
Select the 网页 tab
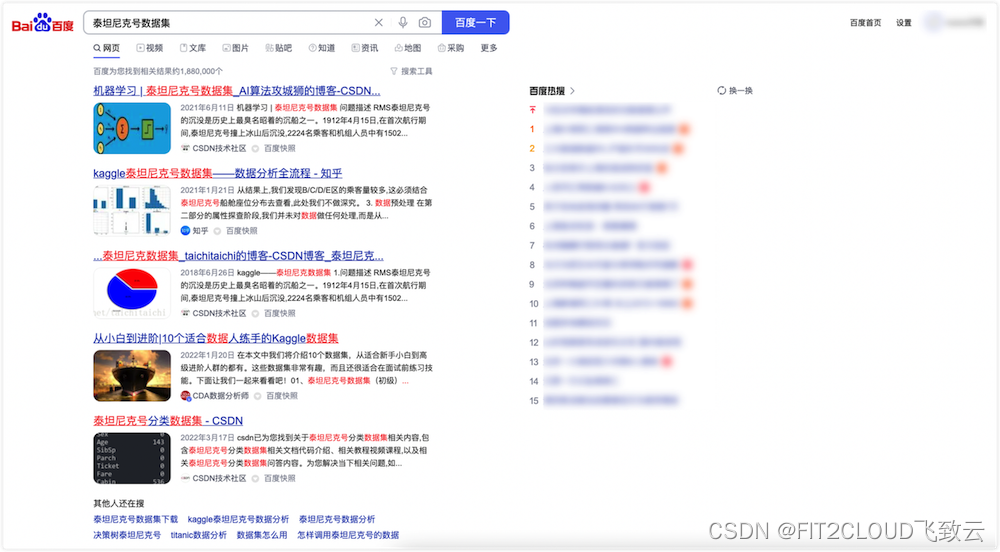tap(107, 48)
